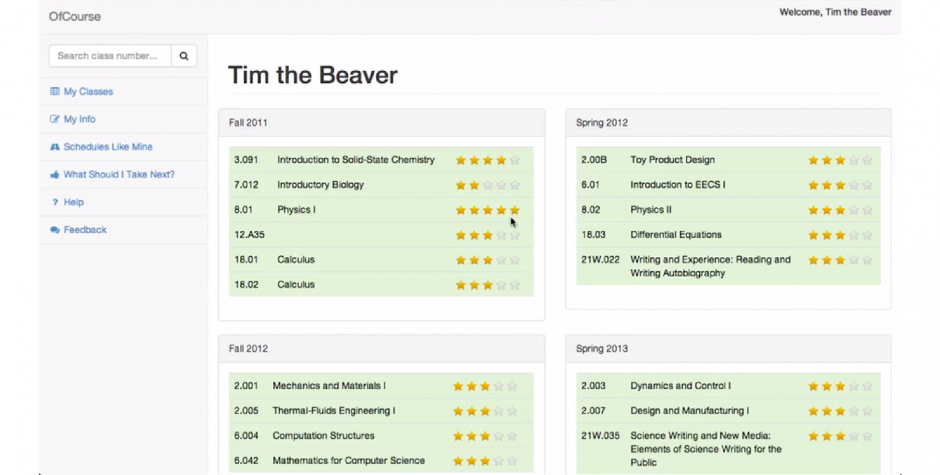The width and height of the screenshot is (940, 475).
Task: Open the Feedback link in sidebar
Action: point(85,230)
